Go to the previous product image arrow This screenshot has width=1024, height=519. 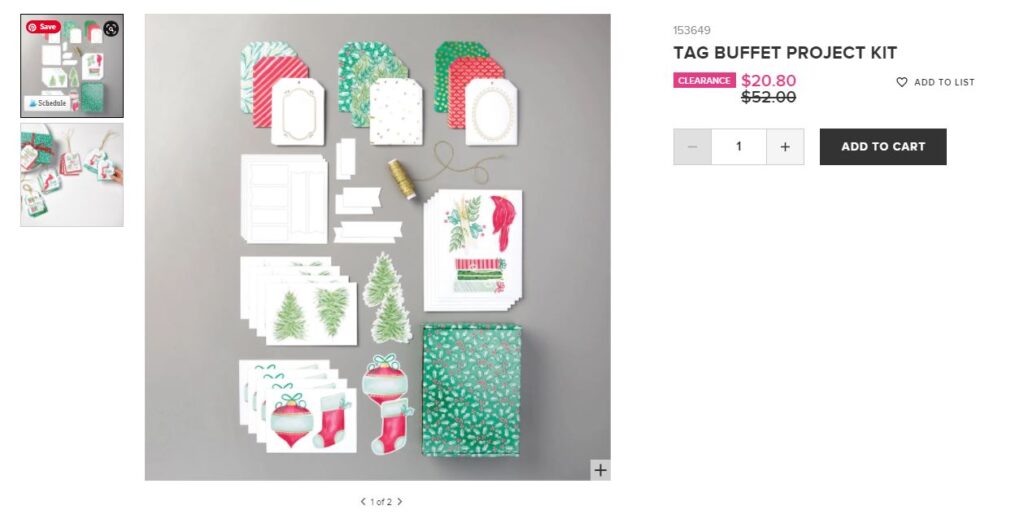[363, 501]
